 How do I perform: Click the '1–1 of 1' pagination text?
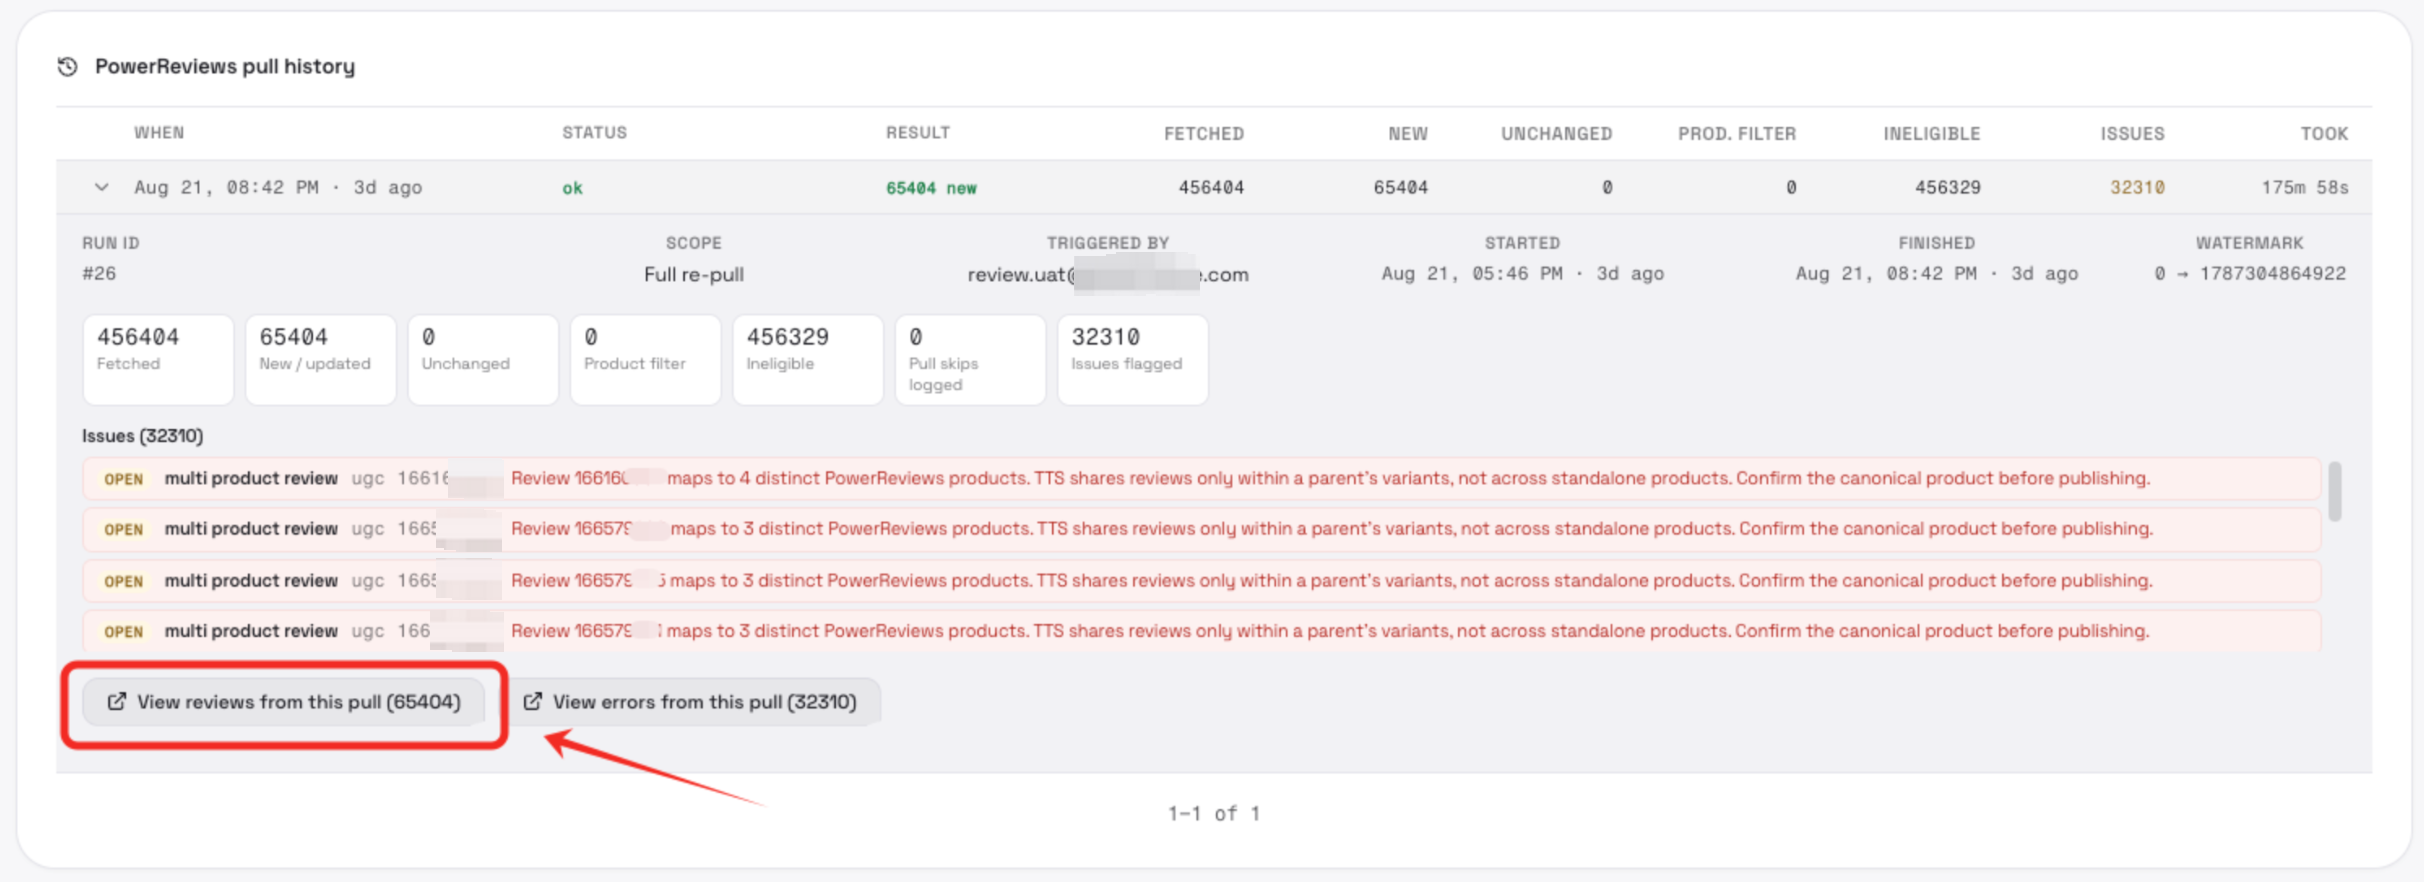tap(1214, 814)
